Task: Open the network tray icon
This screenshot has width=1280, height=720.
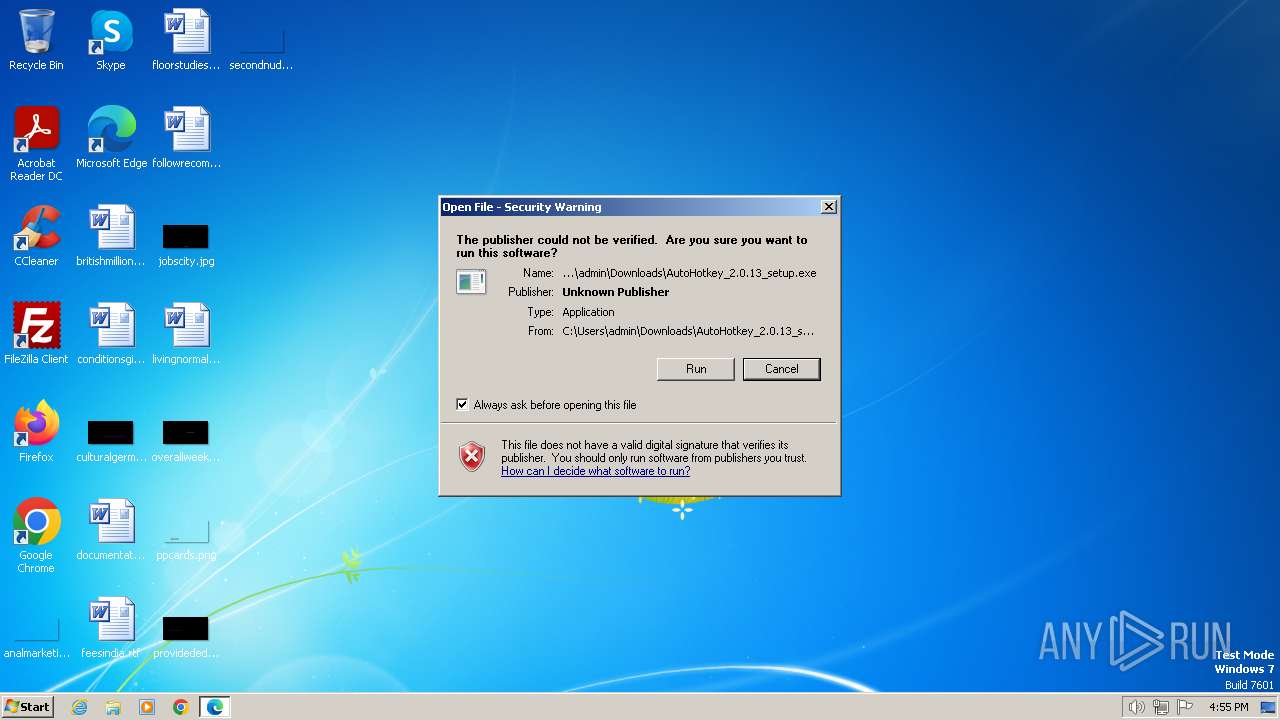Action: coord(1161,707)
